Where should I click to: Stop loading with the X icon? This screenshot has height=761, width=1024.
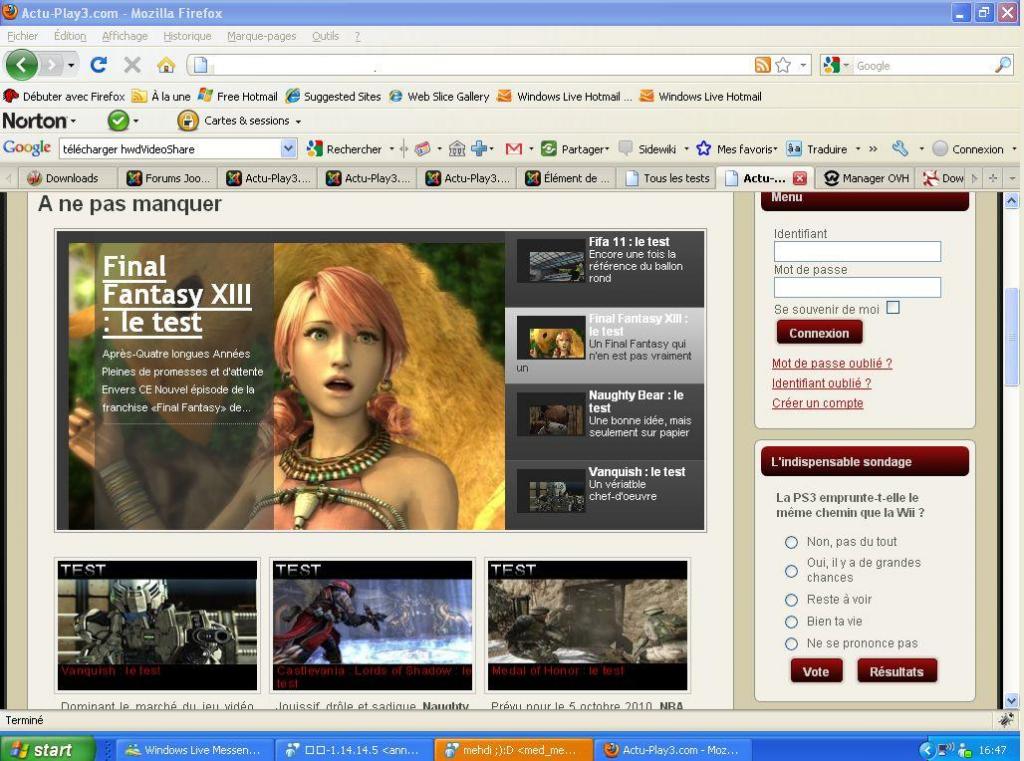133,65
